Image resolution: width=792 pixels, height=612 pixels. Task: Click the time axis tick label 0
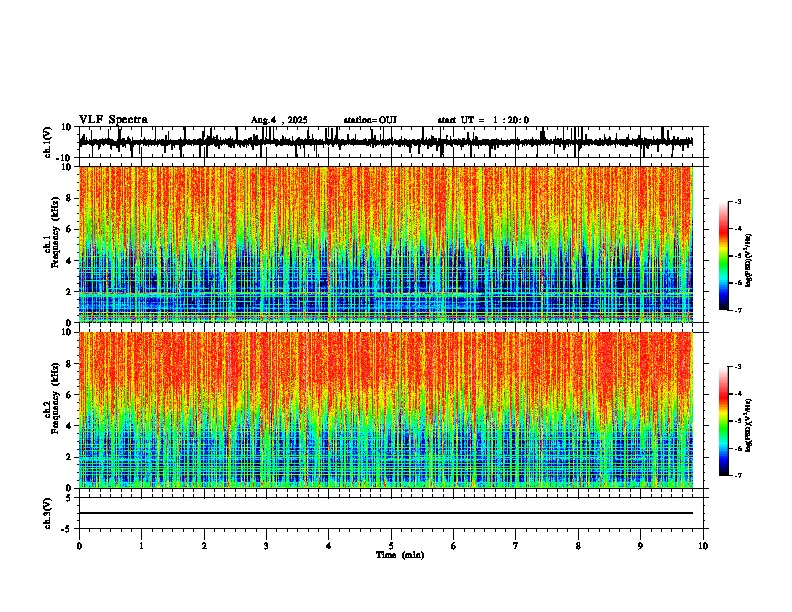[x=79, y=546]
